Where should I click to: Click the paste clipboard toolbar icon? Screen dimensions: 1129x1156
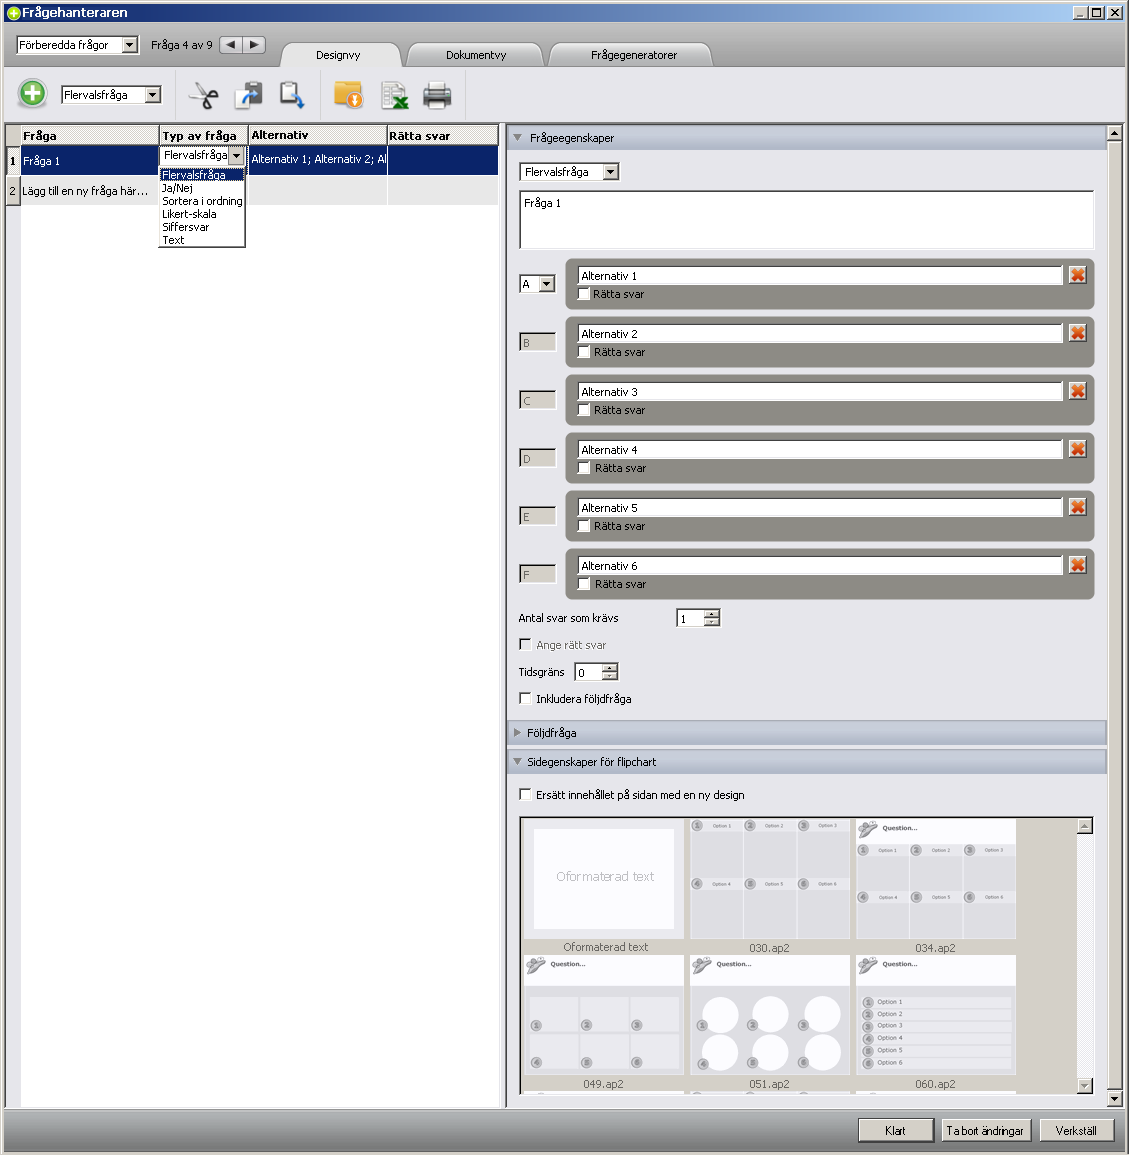coord(292,95)
